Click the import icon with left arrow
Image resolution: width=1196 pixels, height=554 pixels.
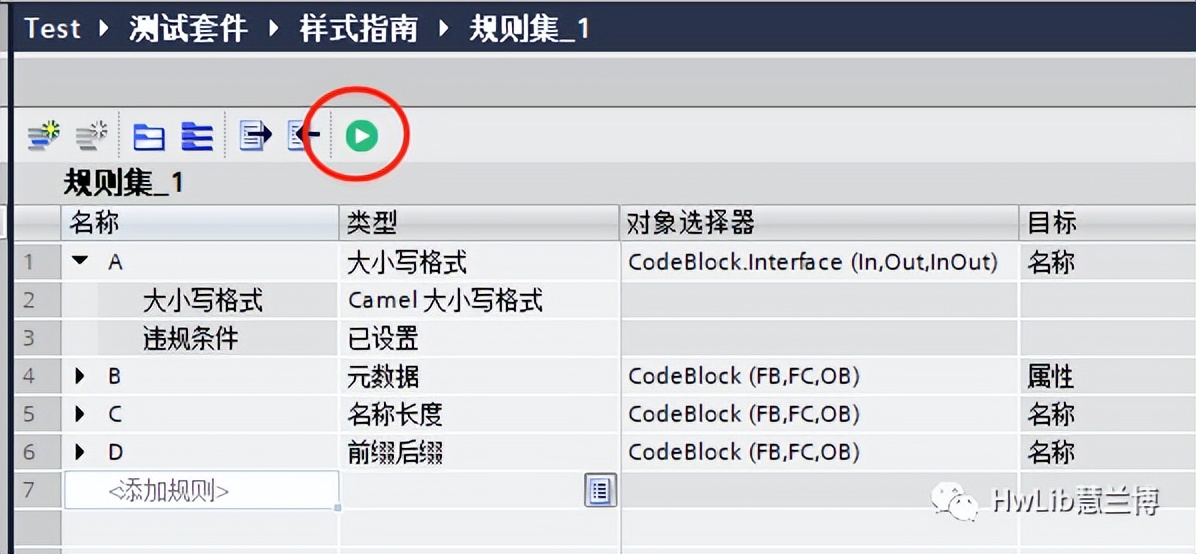click(x=303, y=135)
